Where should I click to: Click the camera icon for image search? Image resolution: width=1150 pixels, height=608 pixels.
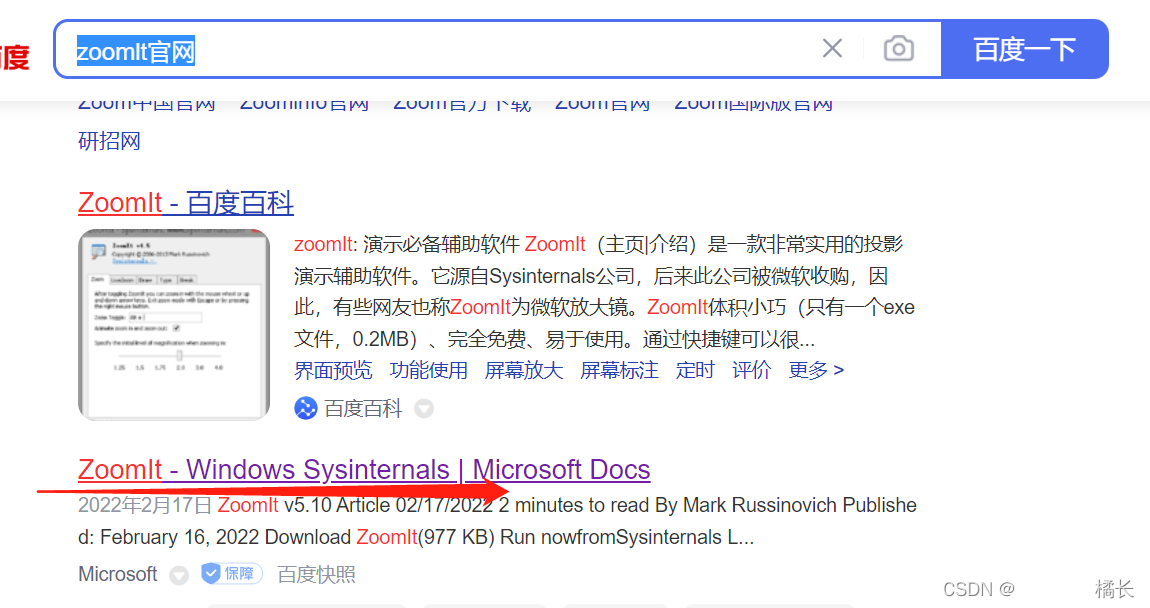(x=898, y=47)
